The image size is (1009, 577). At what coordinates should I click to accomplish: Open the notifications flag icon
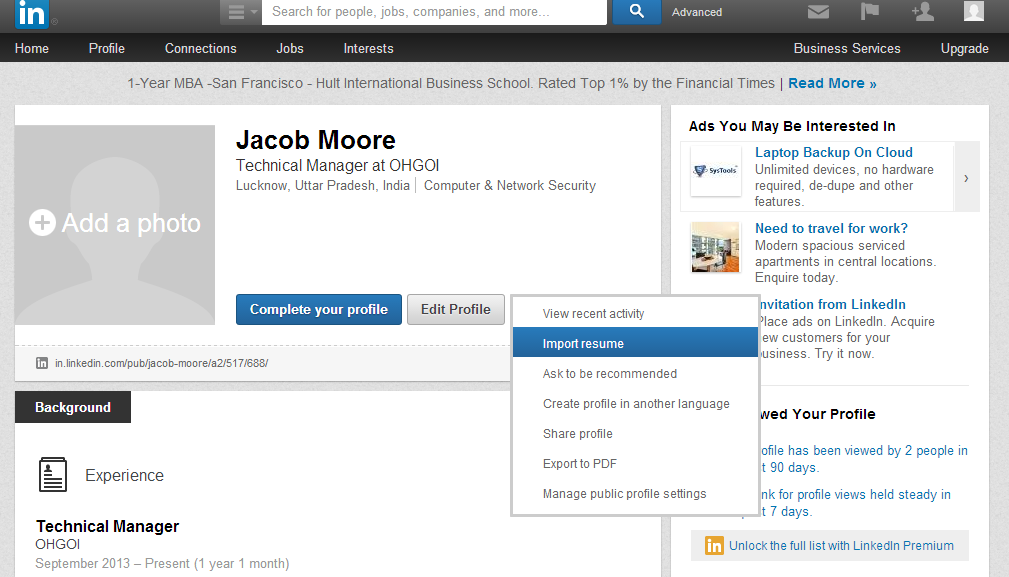pyautogui.click(x=869, y=11)
